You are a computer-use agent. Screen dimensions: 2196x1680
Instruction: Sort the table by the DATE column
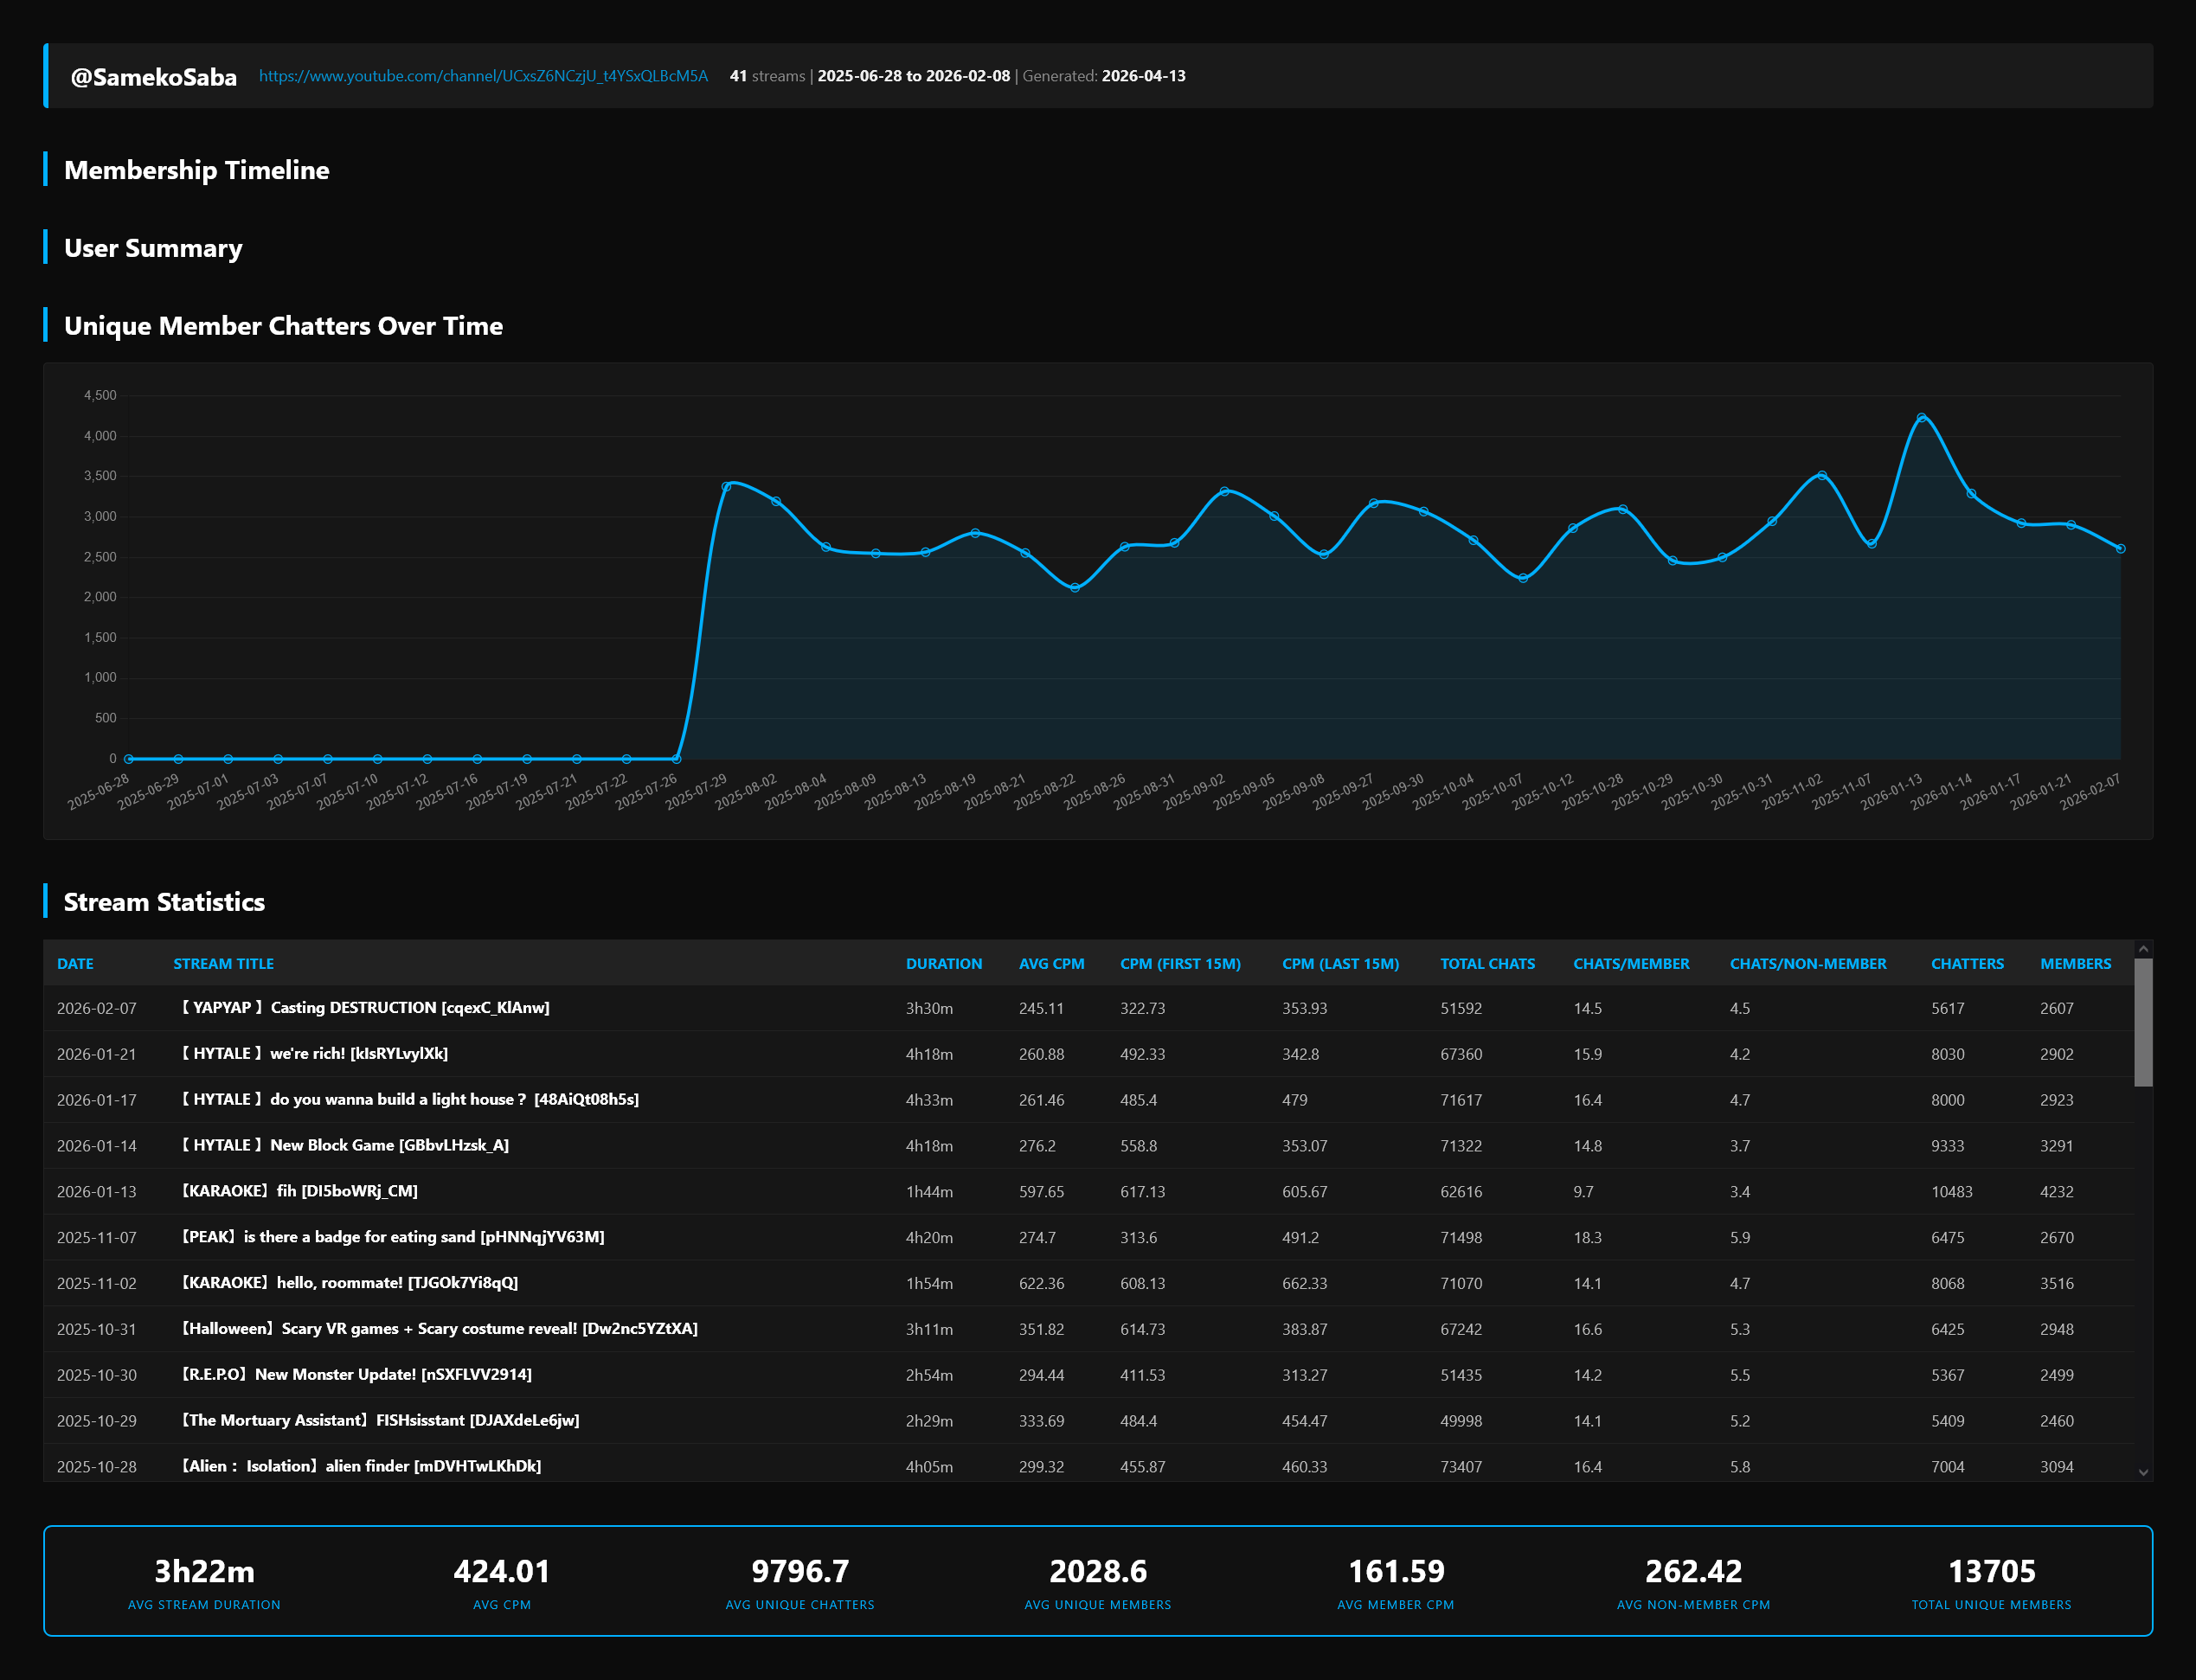click(75, 964)
